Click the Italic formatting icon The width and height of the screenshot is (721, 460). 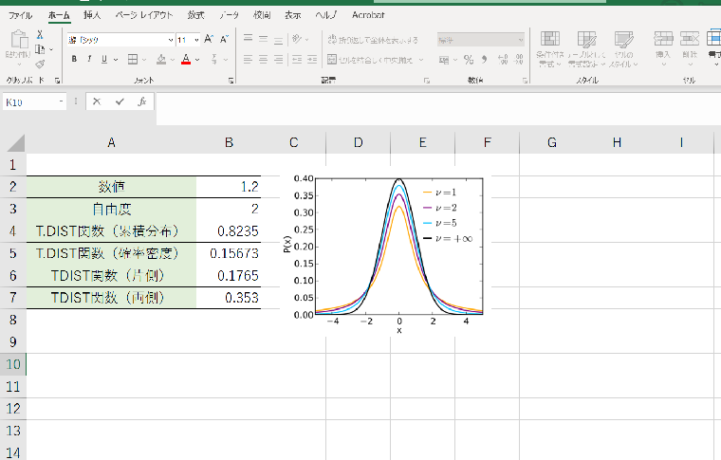point(89,60)
